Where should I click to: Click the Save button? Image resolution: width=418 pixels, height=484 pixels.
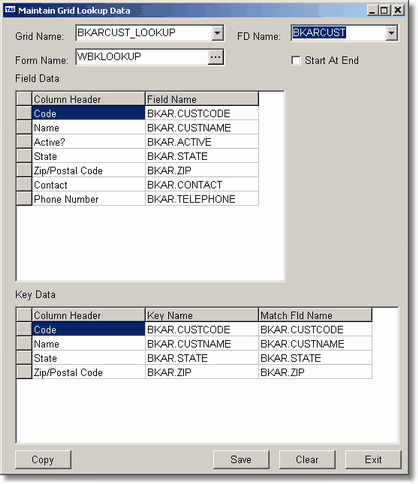pyautogui.click(x=241, y=460)
